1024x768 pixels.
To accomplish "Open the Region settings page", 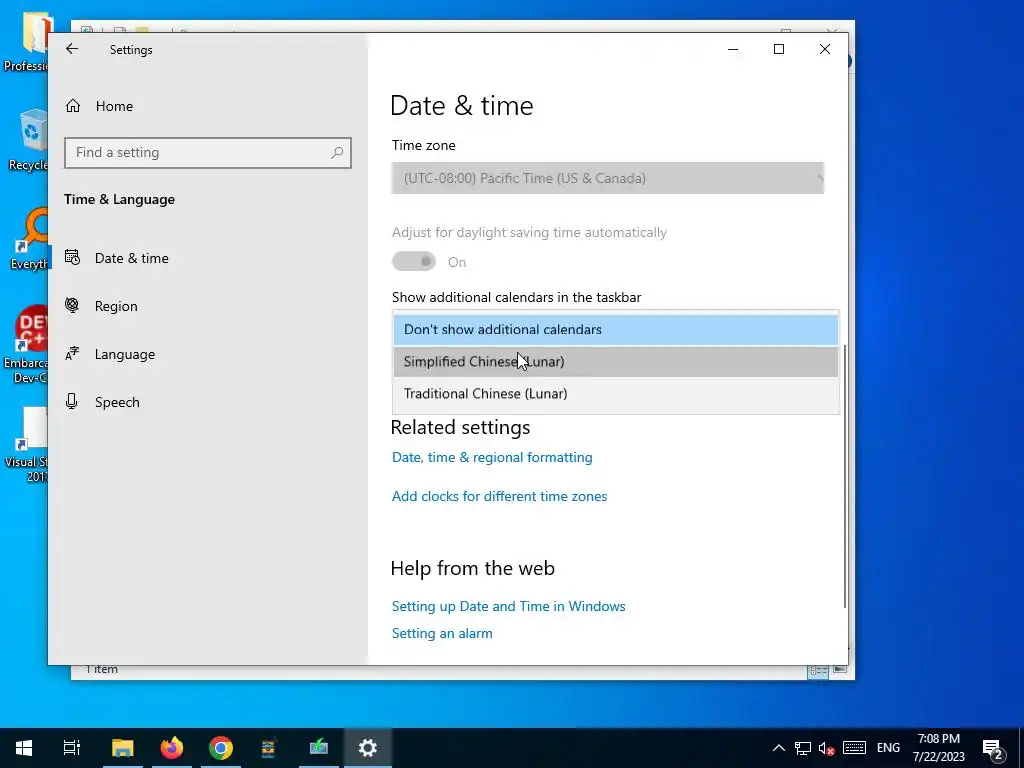I will [116, 306].
